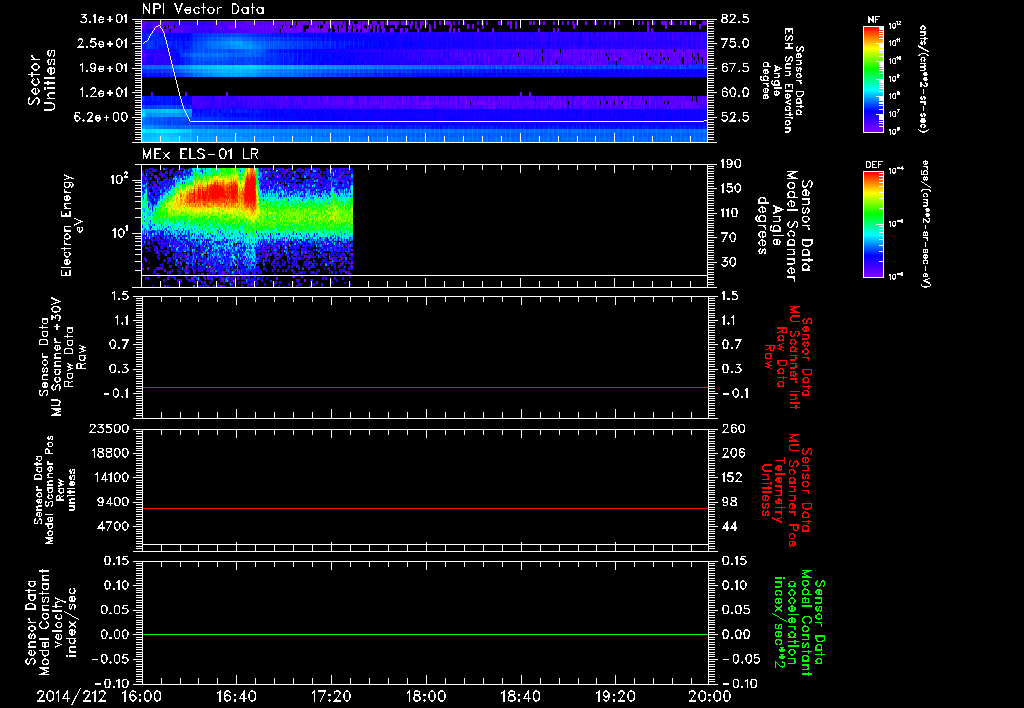Click the 'DEF' label above the color bar
1024x708 pixels.
click(x=873, y=165)
